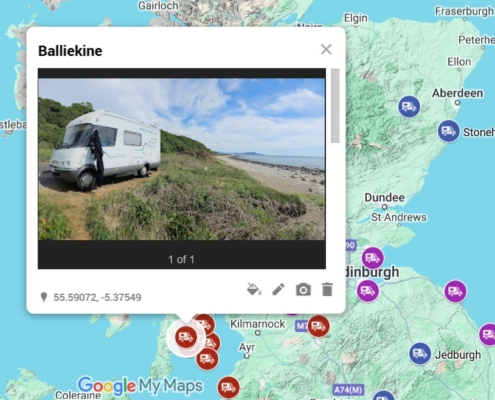Click the coordinates 55.59072, -5.37549
Screen dimensions: 495x400
pos(97,297)
